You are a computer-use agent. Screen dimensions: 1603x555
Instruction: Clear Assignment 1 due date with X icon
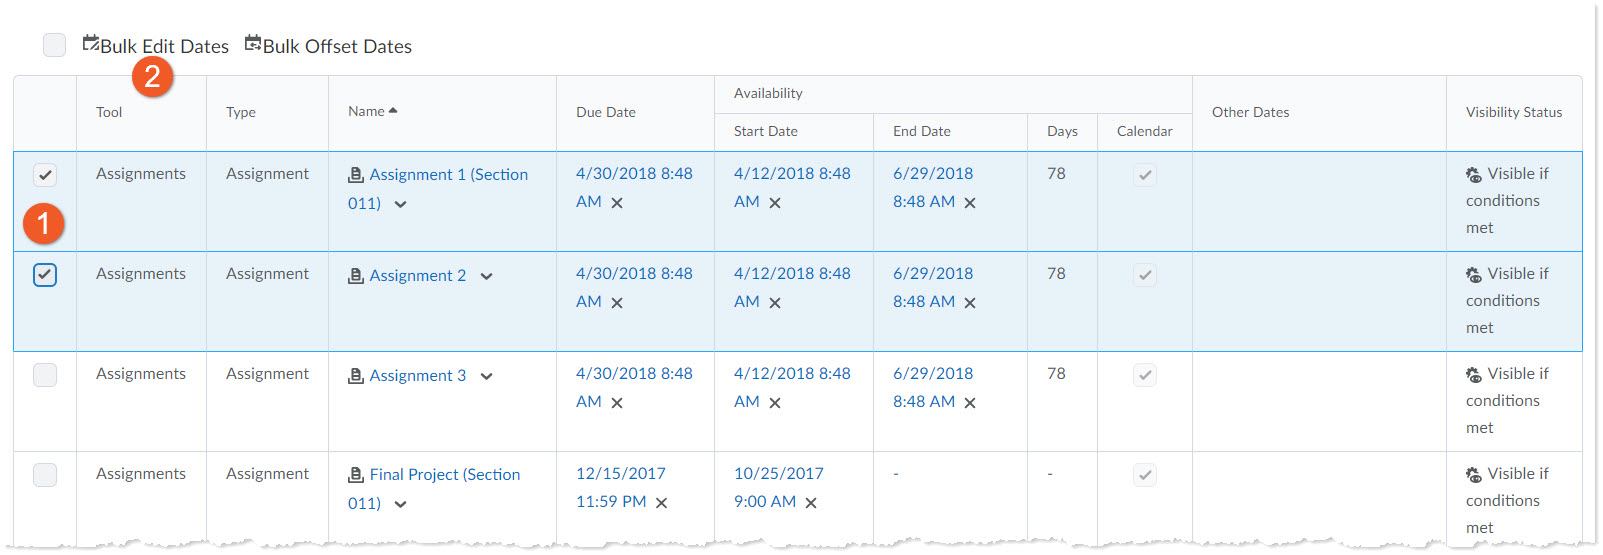tap(617, 203)
